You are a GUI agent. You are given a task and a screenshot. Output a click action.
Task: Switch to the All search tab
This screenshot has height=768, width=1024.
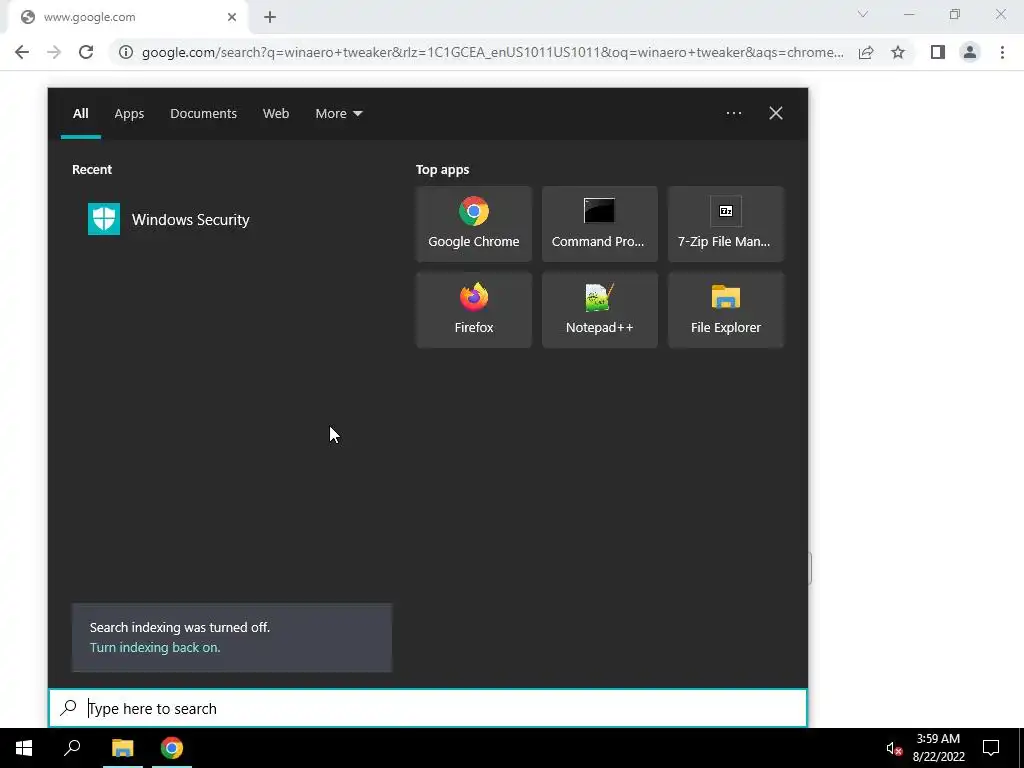click(80, 114)
